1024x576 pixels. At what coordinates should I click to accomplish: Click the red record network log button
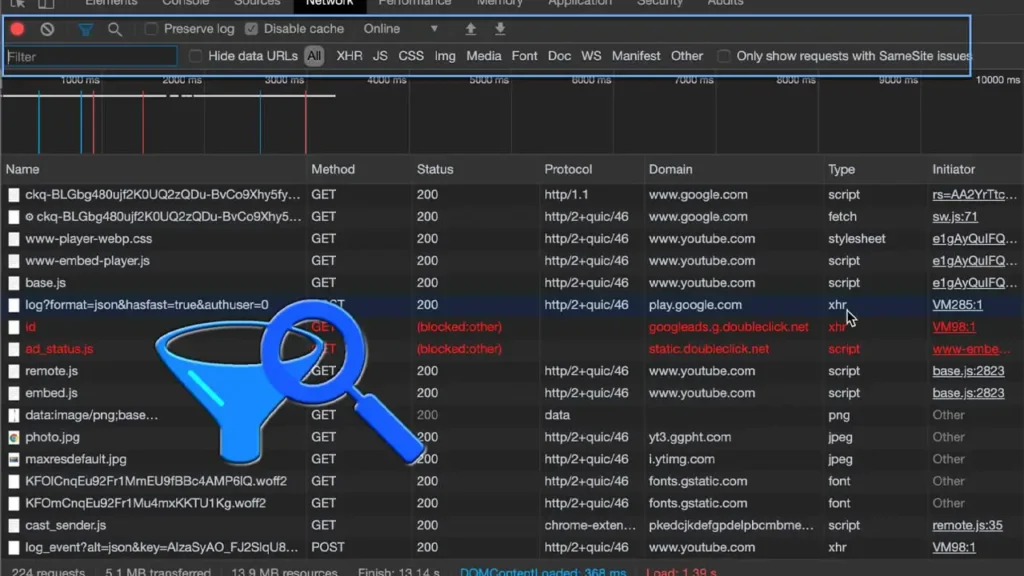click(18, 29)
